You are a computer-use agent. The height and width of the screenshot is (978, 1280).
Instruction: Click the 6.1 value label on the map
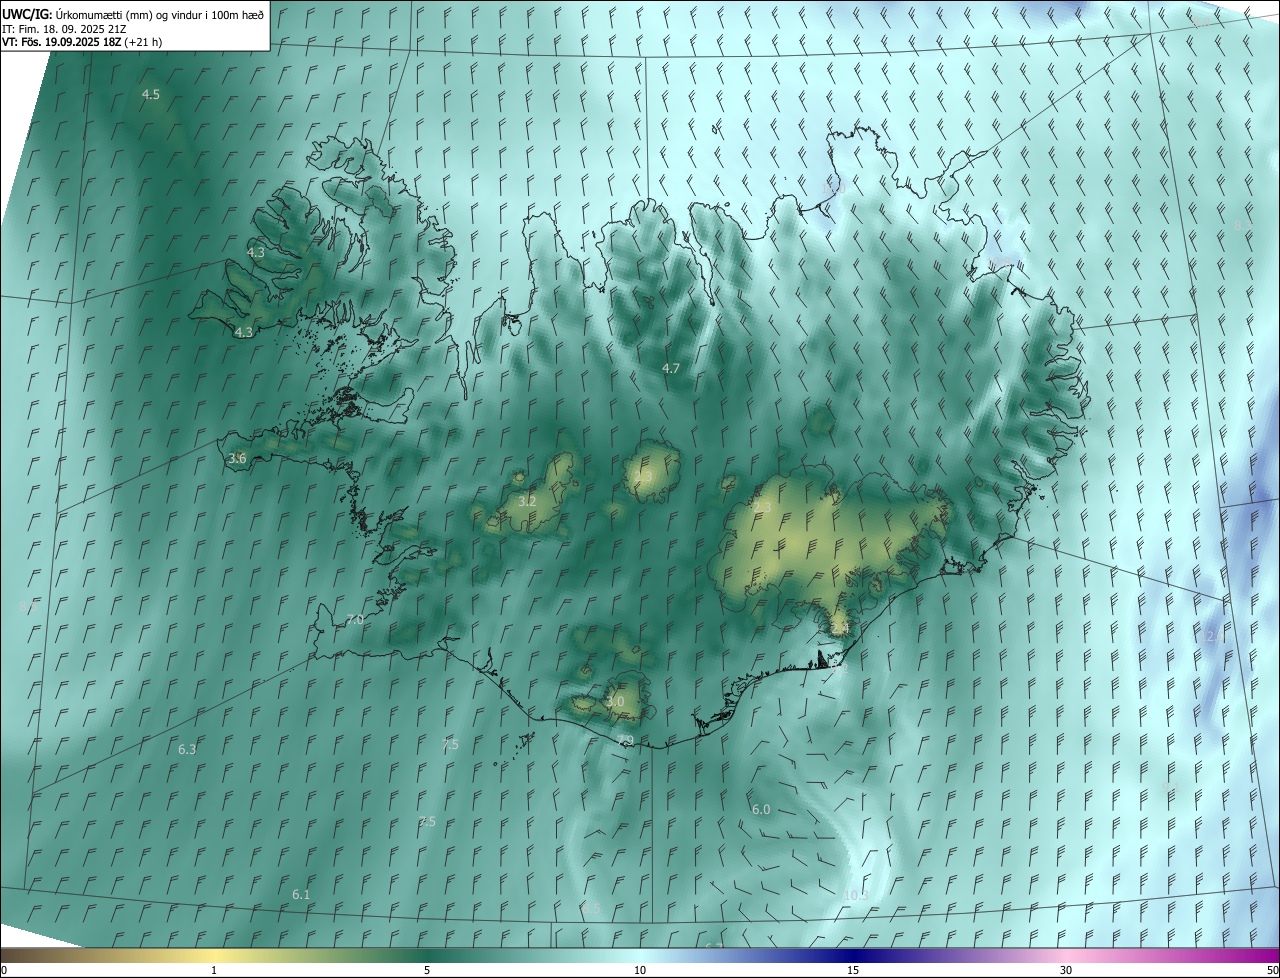pos(301,894)
